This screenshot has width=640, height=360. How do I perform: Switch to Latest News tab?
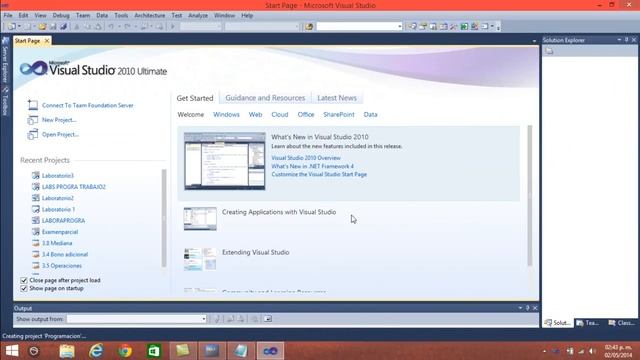click(x=337, y=98)
